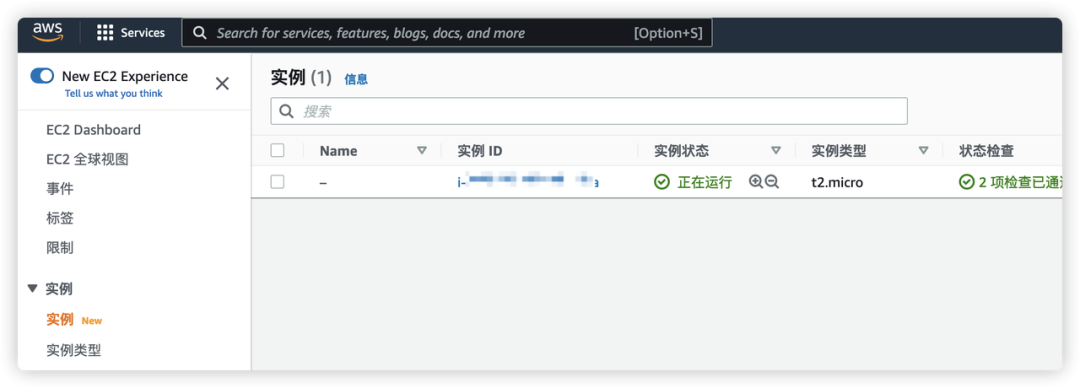Close the New EC2 Experience banner
The width and height of the screenshot is (1080, 388).
pyautogui.click(x=222, y=84)
